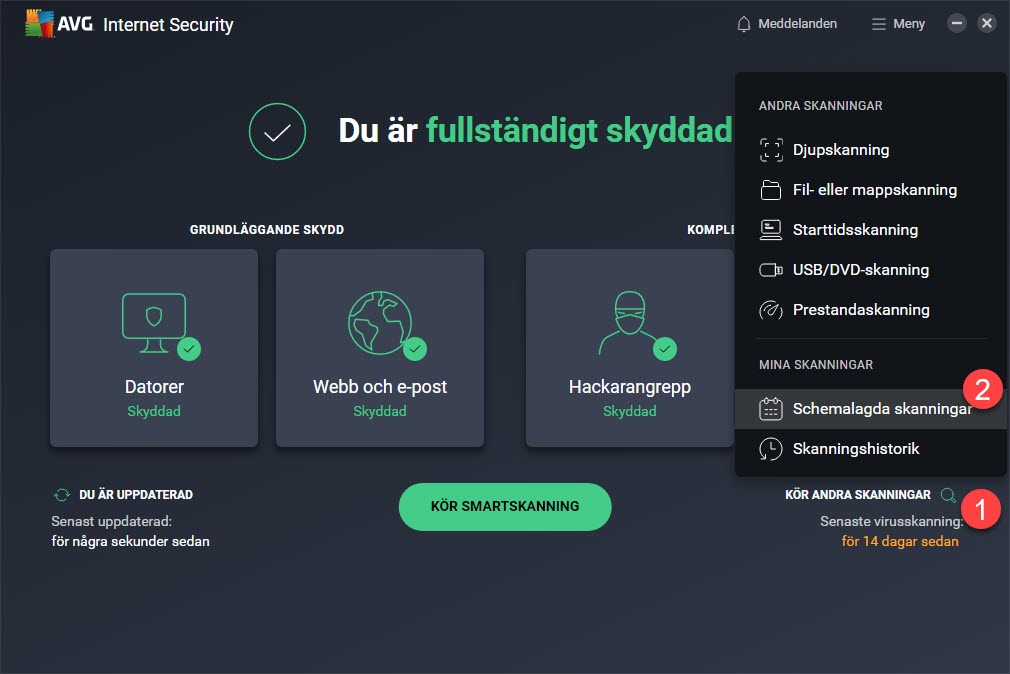
Task: Open the Hackarangrepp tile
Action: 630,348
